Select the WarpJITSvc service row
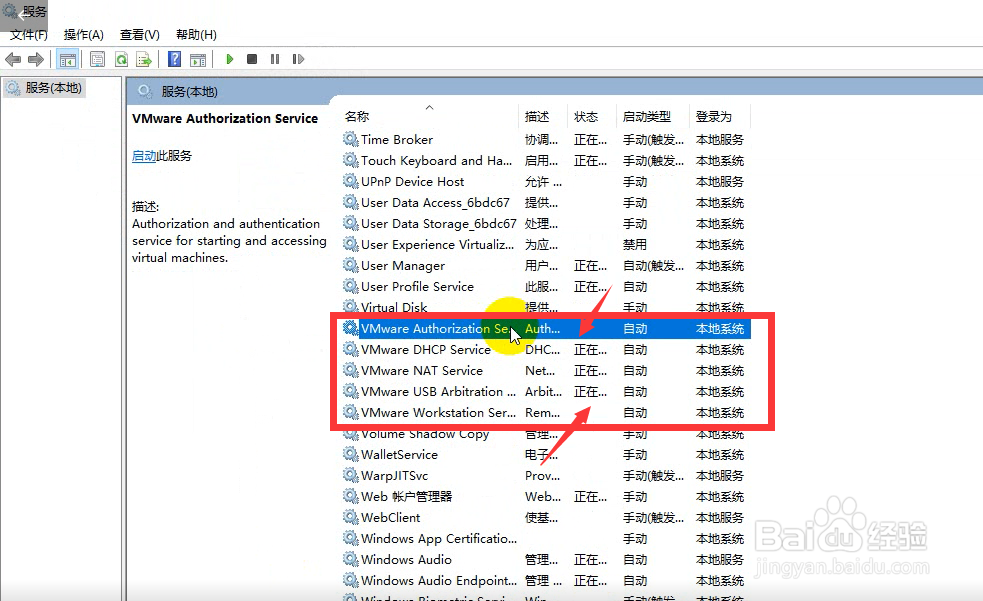 pos(545,476)
